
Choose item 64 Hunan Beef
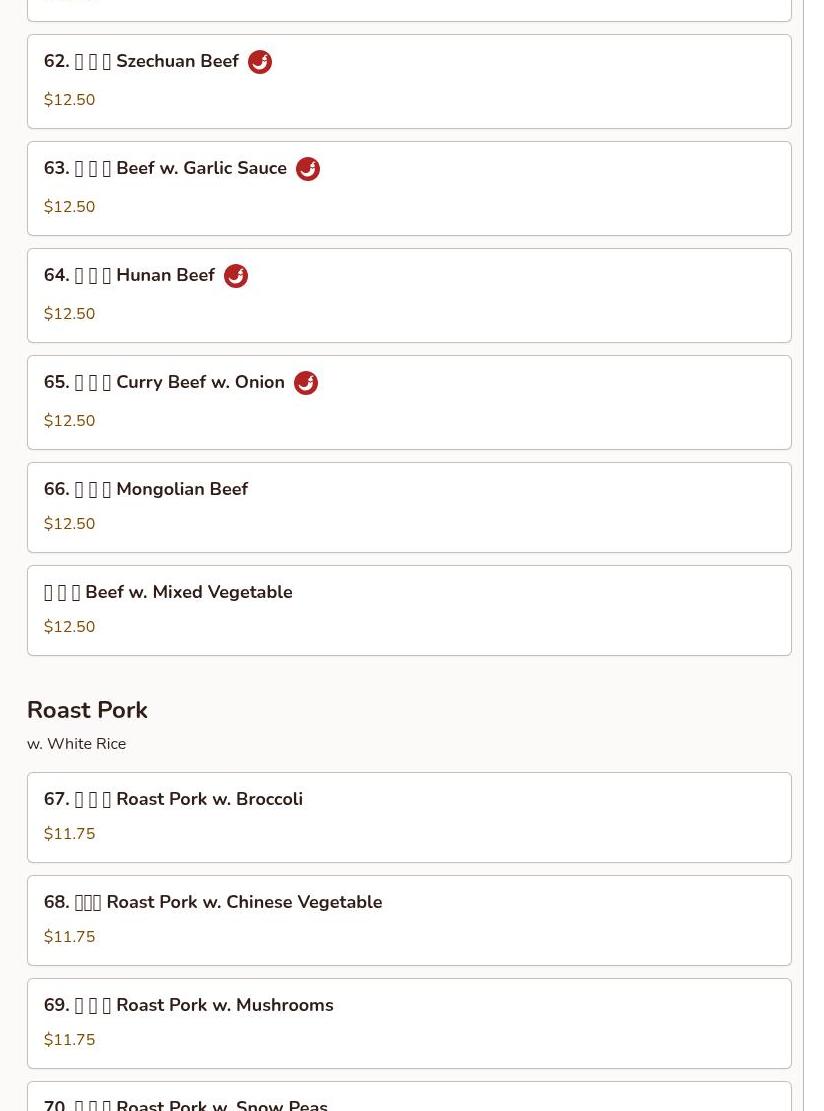coord(409,295)
